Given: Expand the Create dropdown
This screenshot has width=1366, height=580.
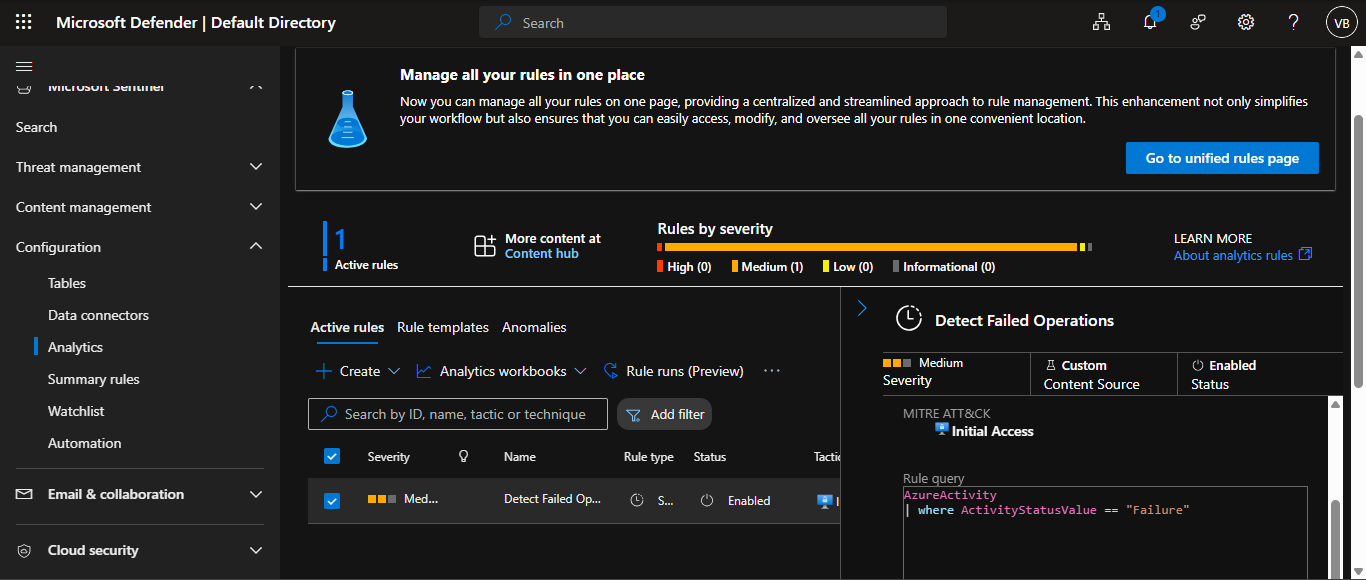Looking at the screenshot, I should (x=358, y=371).
